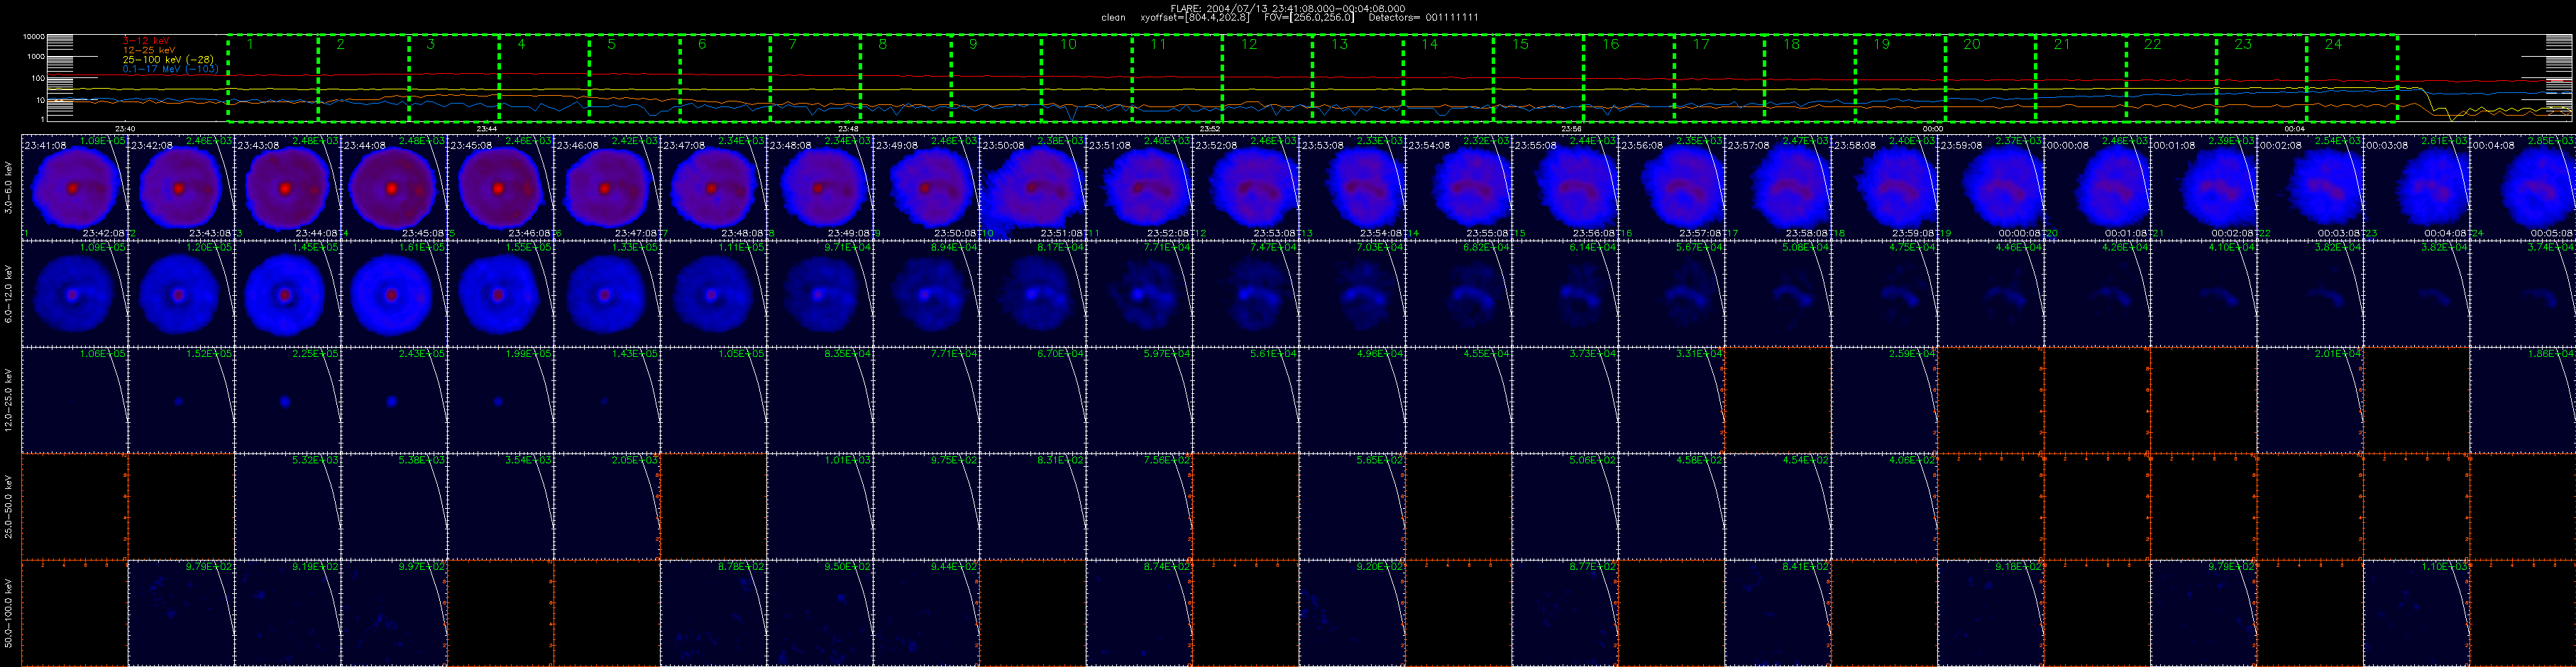Open the 3.0-6.0 keV image at 23:50:08
Image resolution: width=2576 pixels, height=667 pixels.
(1032, 187)
